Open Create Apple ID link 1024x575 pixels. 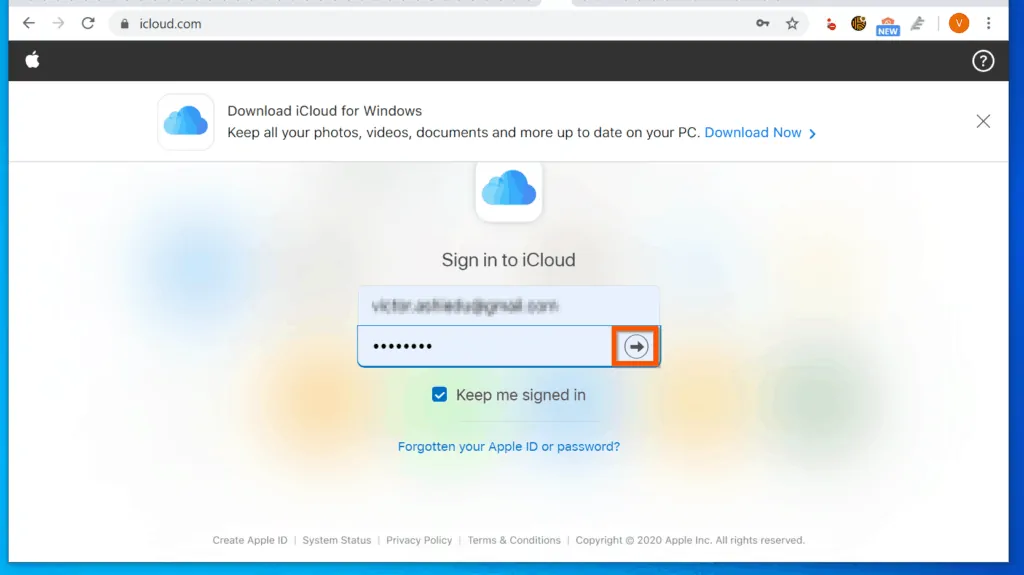click(x=249, y=540)
